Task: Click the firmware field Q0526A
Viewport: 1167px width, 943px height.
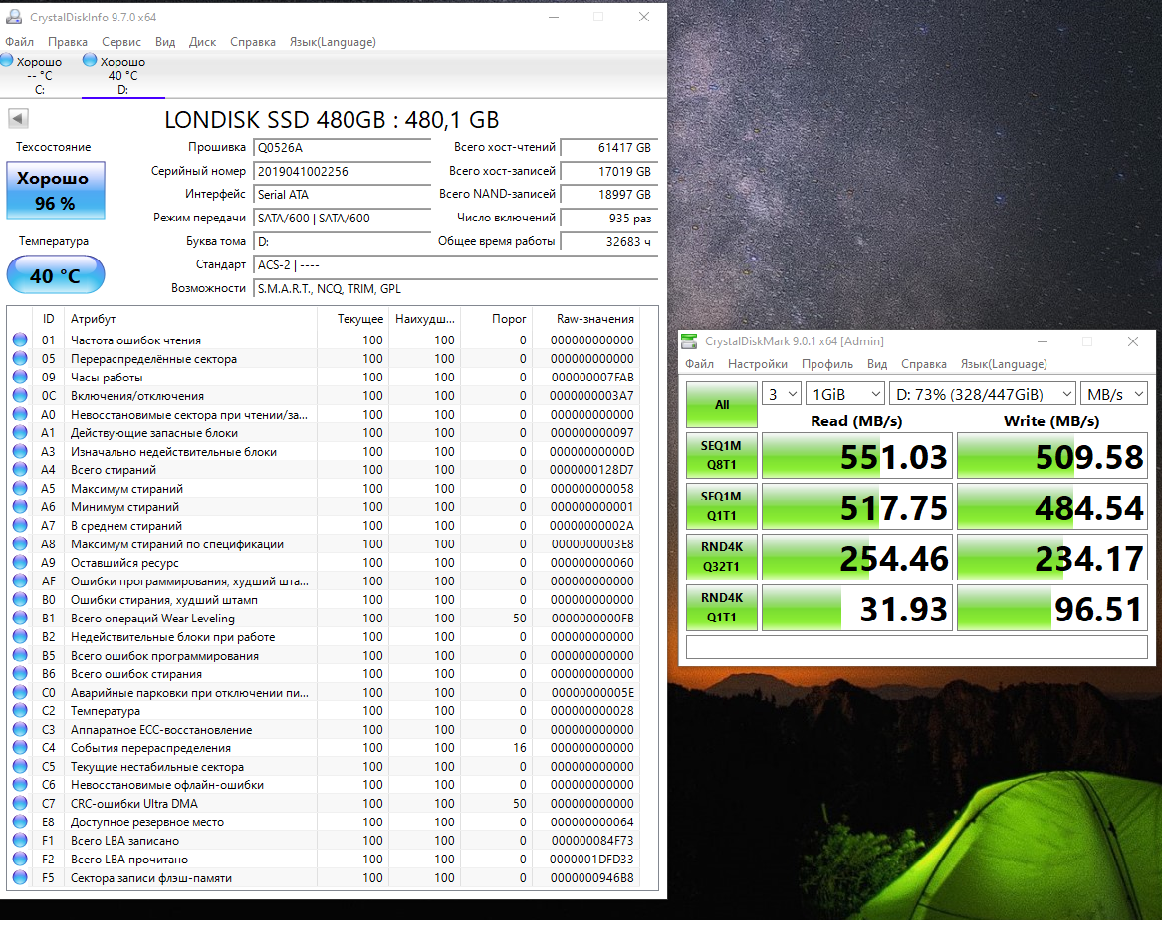Action: pos(342,147)
